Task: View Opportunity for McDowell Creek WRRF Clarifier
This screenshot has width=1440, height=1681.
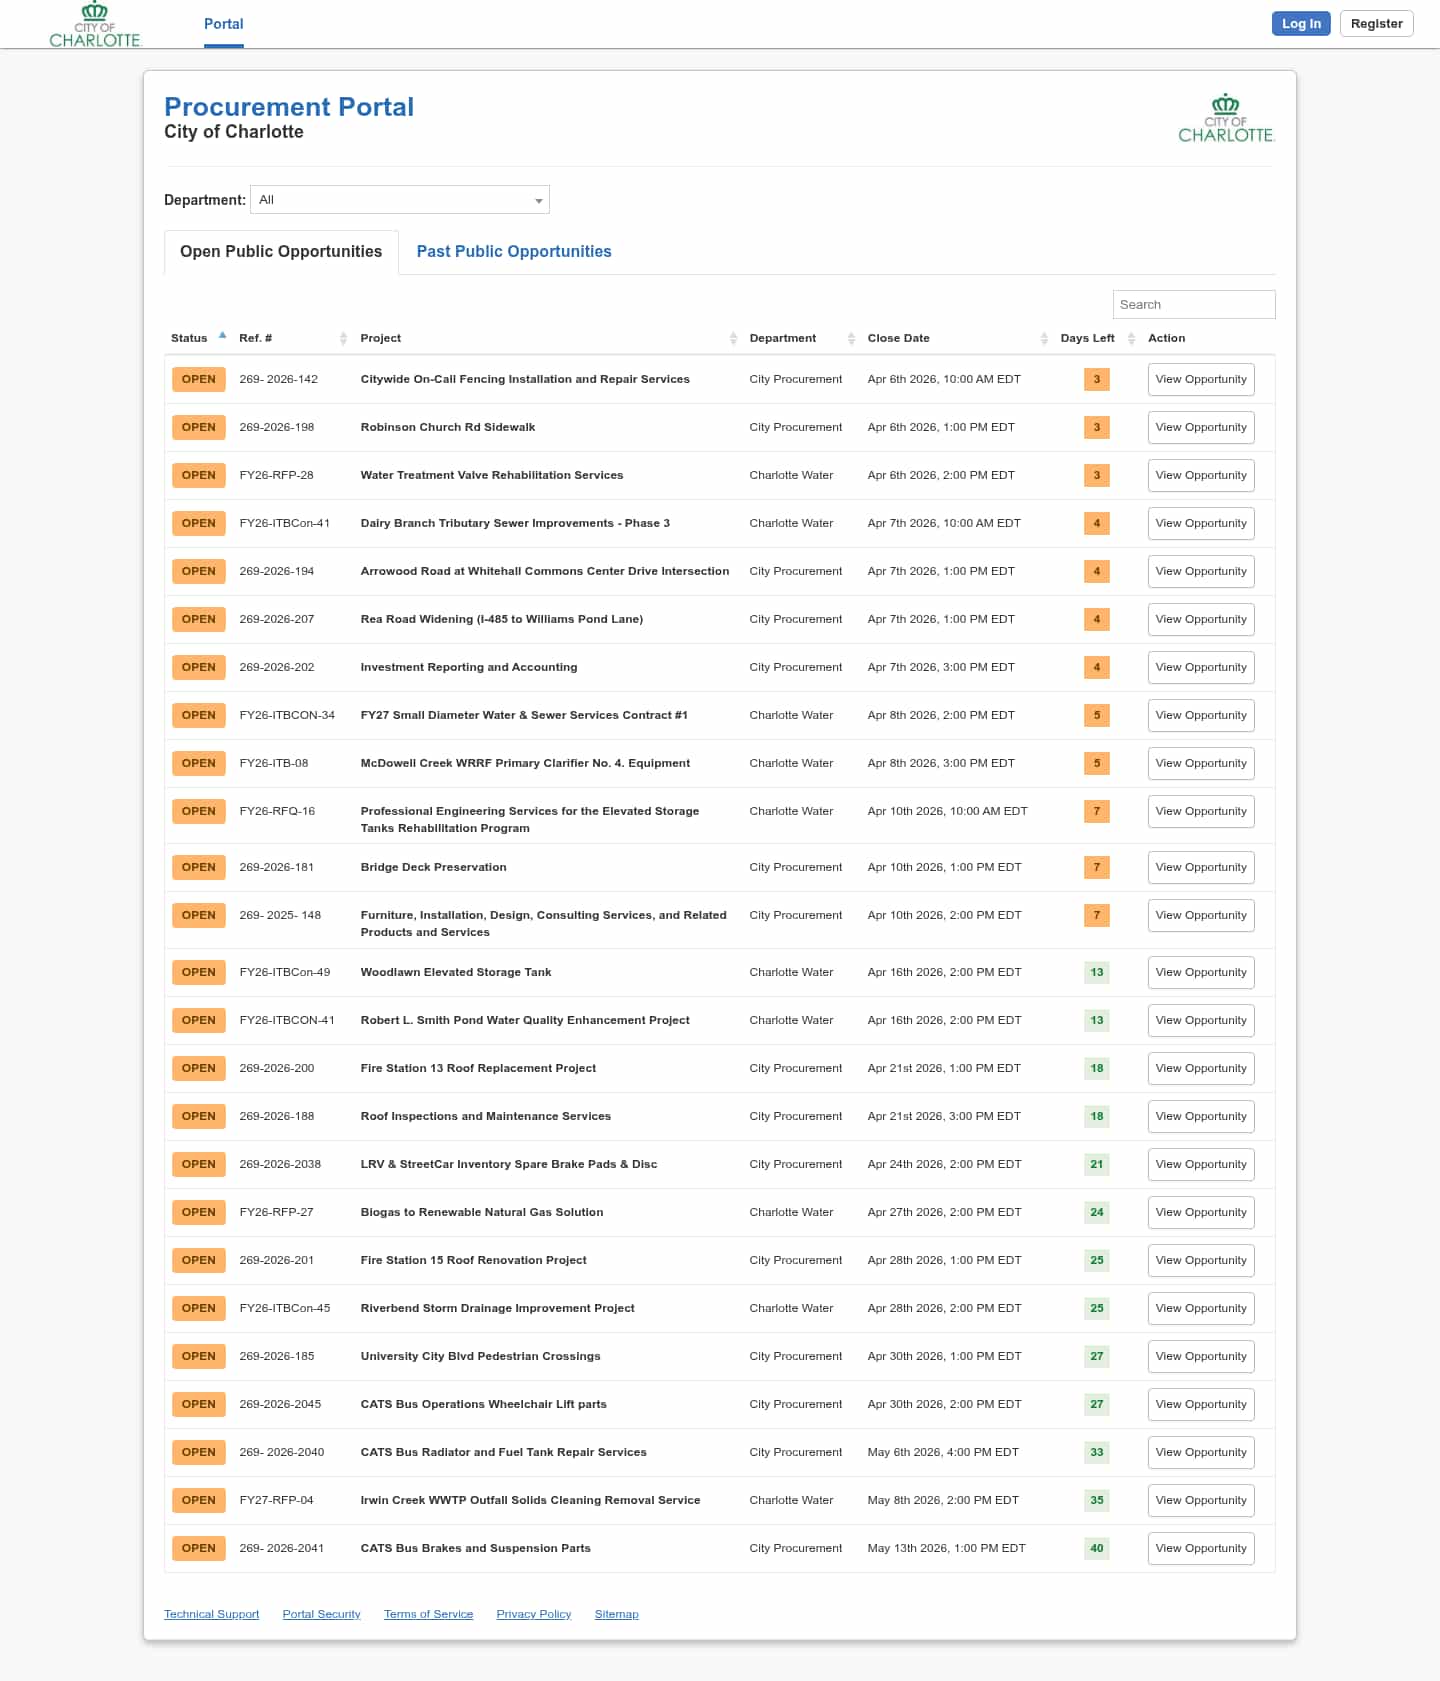Action: 1201,764
